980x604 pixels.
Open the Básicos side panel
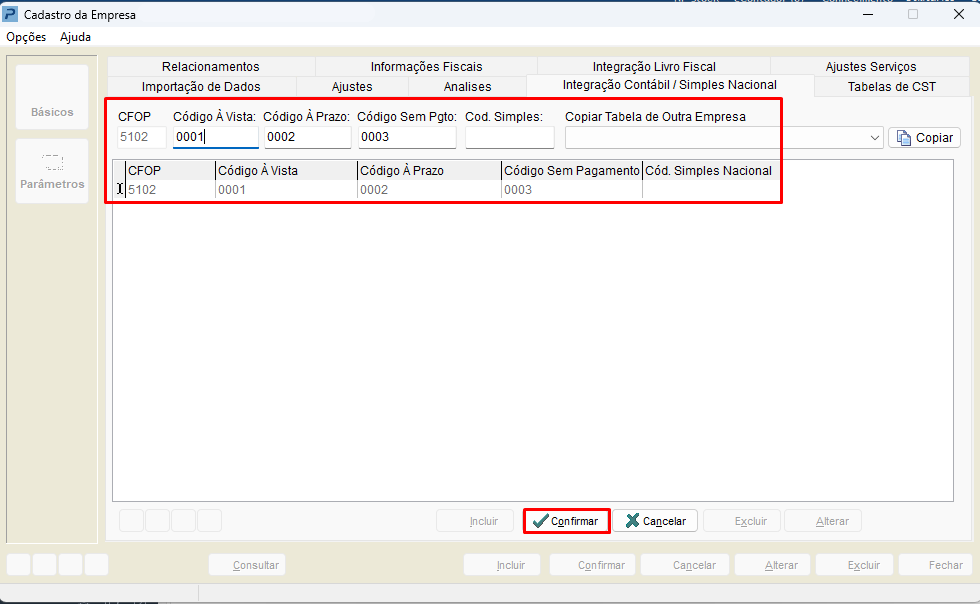(x=52, y=112)
